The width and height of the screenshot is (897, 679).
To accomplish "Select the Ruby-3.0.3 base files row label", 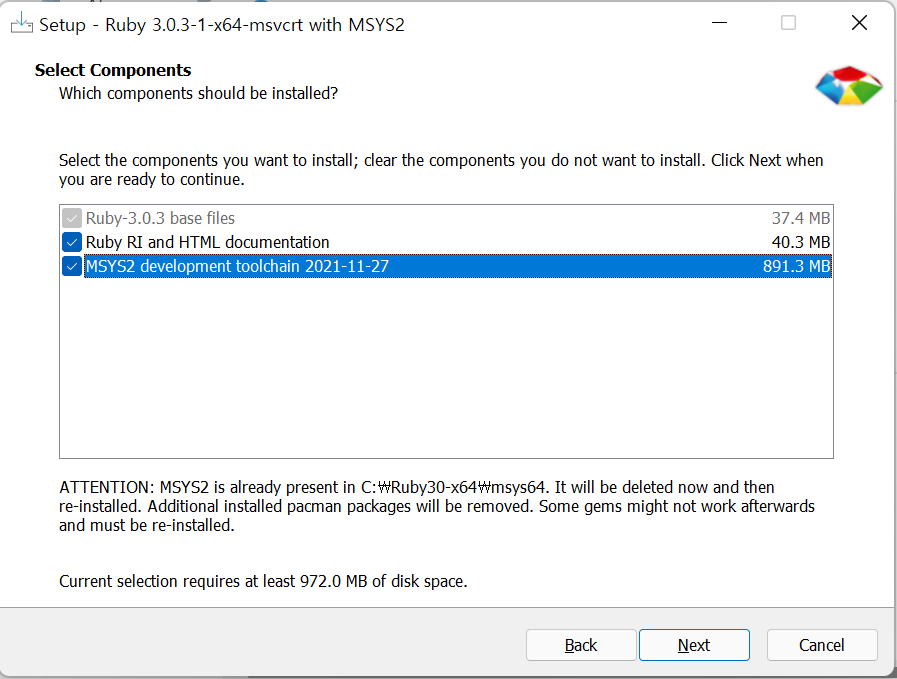I will (160, 218).
